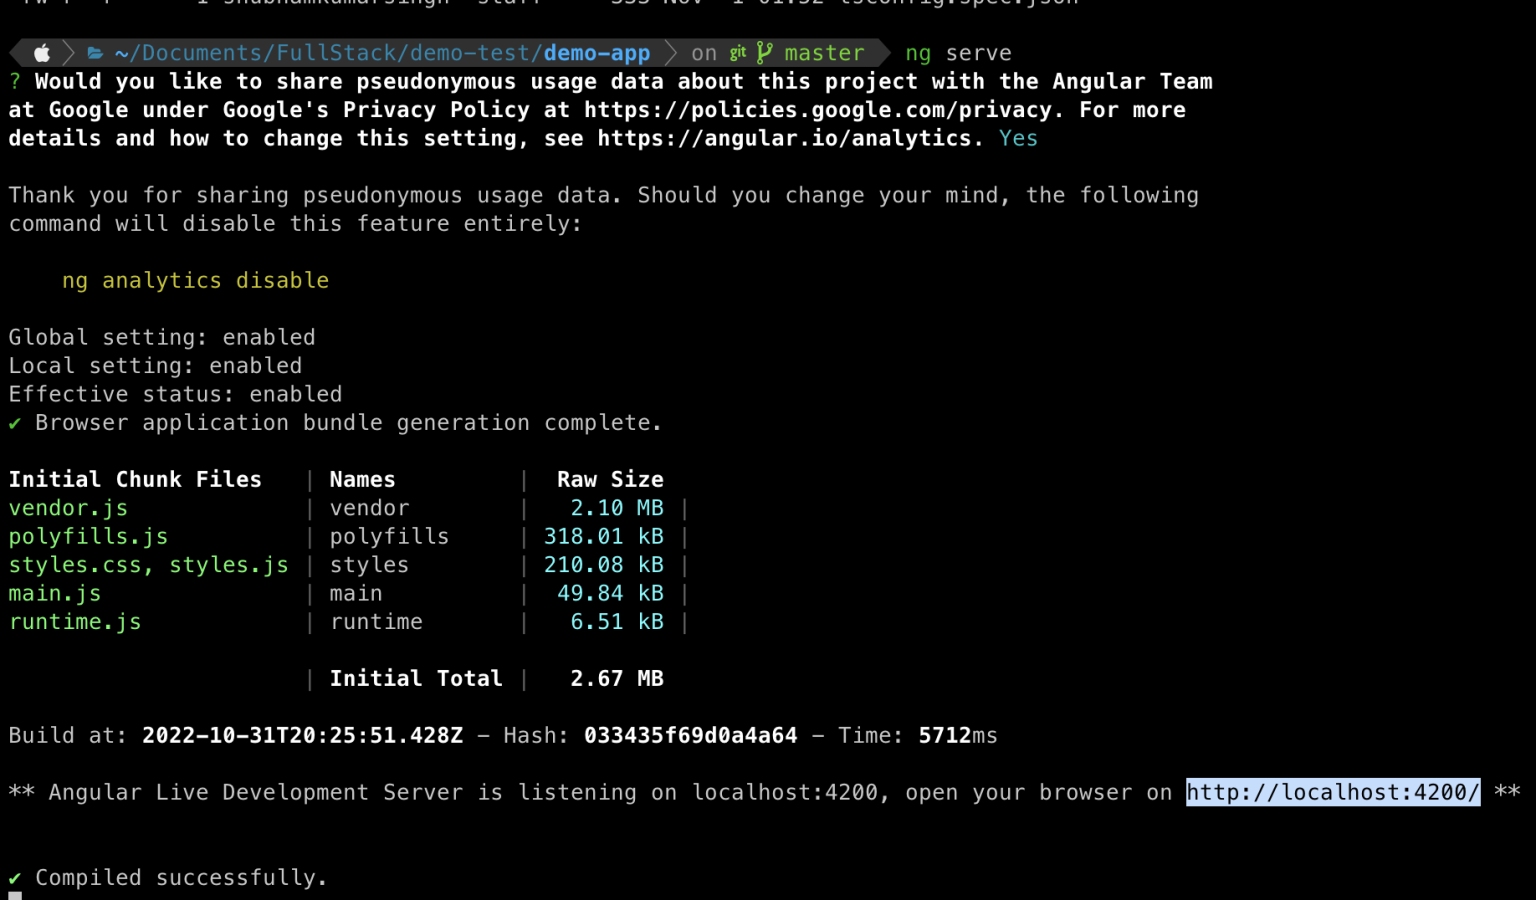Screen dimensions: 1536x900
Task: Click the Raw Size column header
Action: 610,480
